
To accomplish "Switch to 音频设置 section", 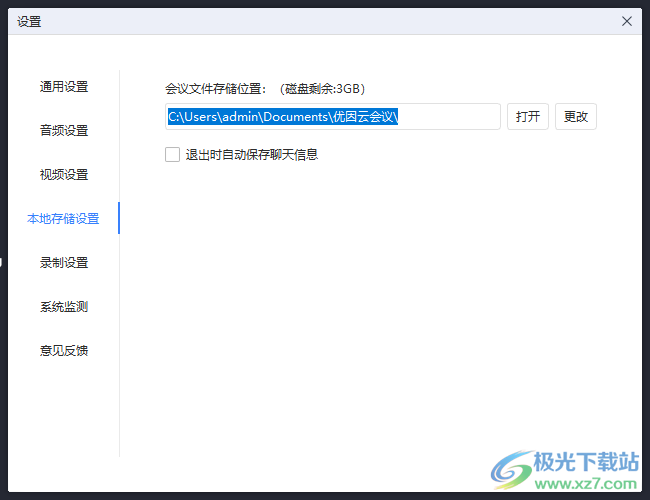I will point(64,131).
